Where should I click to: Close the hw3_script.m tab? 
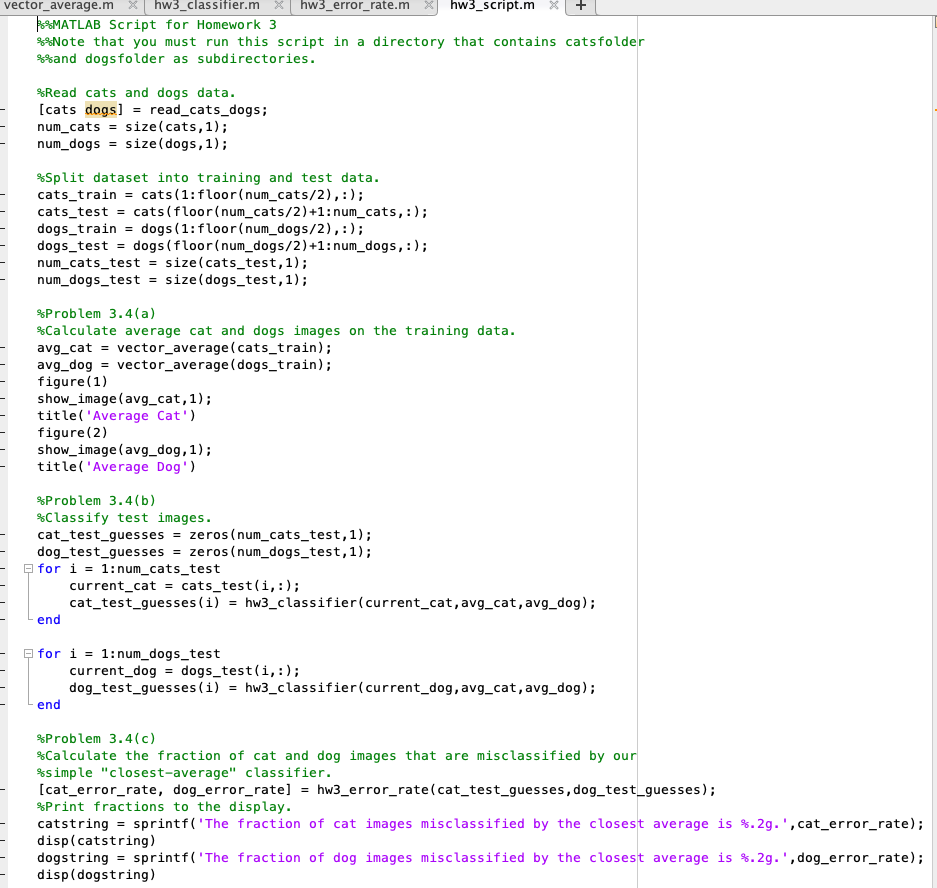point(553,6)
